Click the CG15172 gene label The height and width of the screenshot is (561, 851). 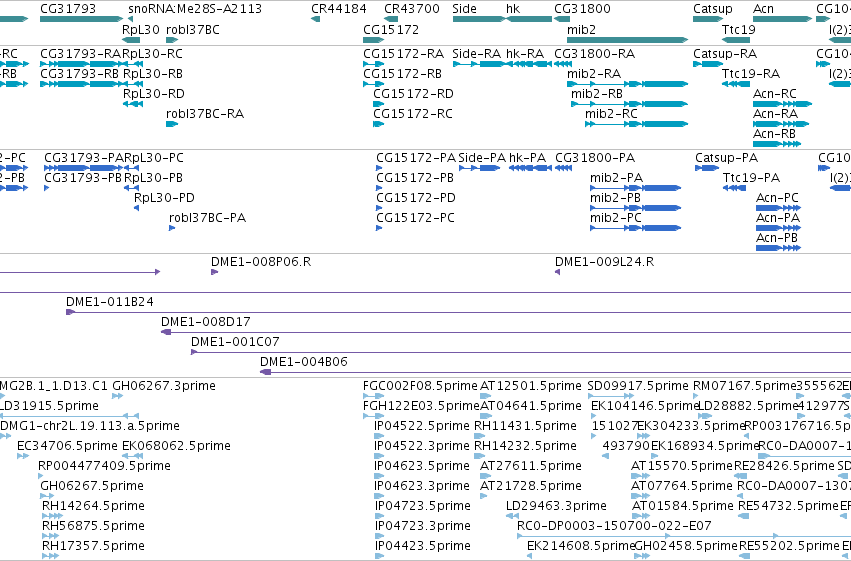pyautogui.click(x=391, y=29)
